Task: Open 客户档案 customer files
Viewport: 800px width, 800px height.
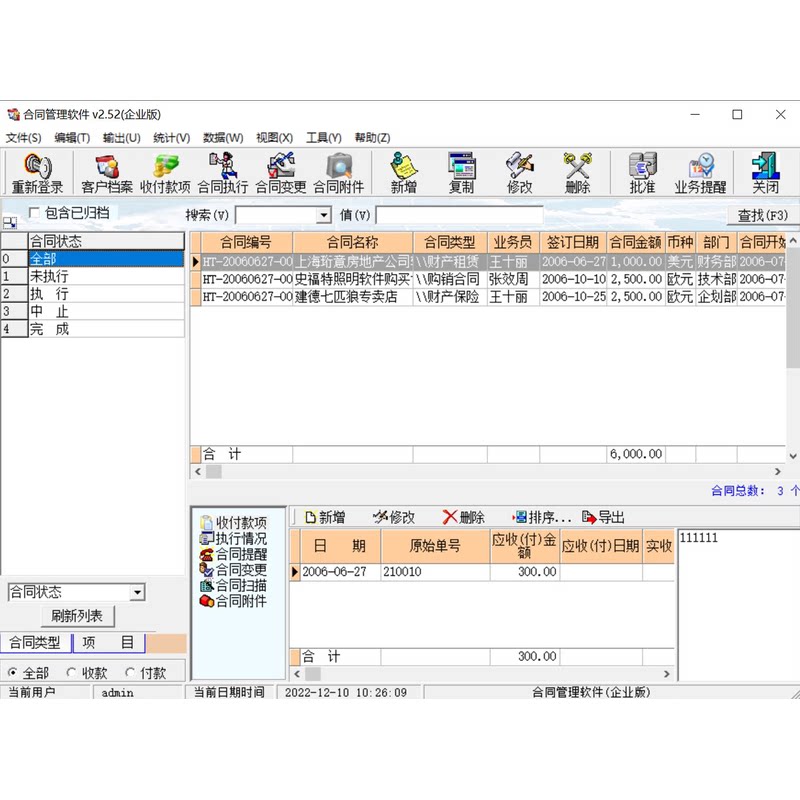Action: tap(107, 173)
